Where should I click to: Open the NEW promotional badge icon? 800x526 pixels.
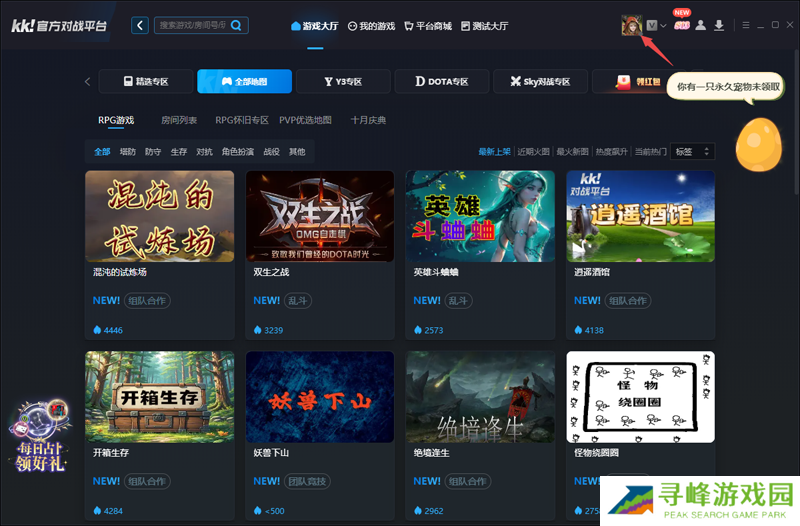682,20
